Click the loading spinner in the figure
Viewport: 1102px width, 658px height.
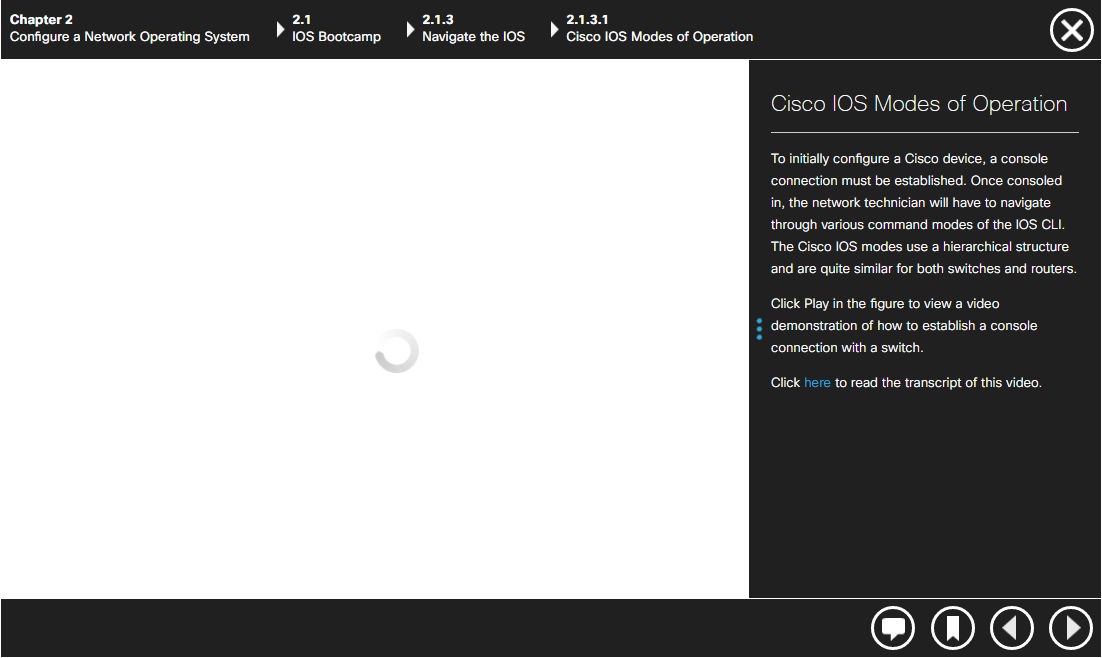tap(397, 351)
